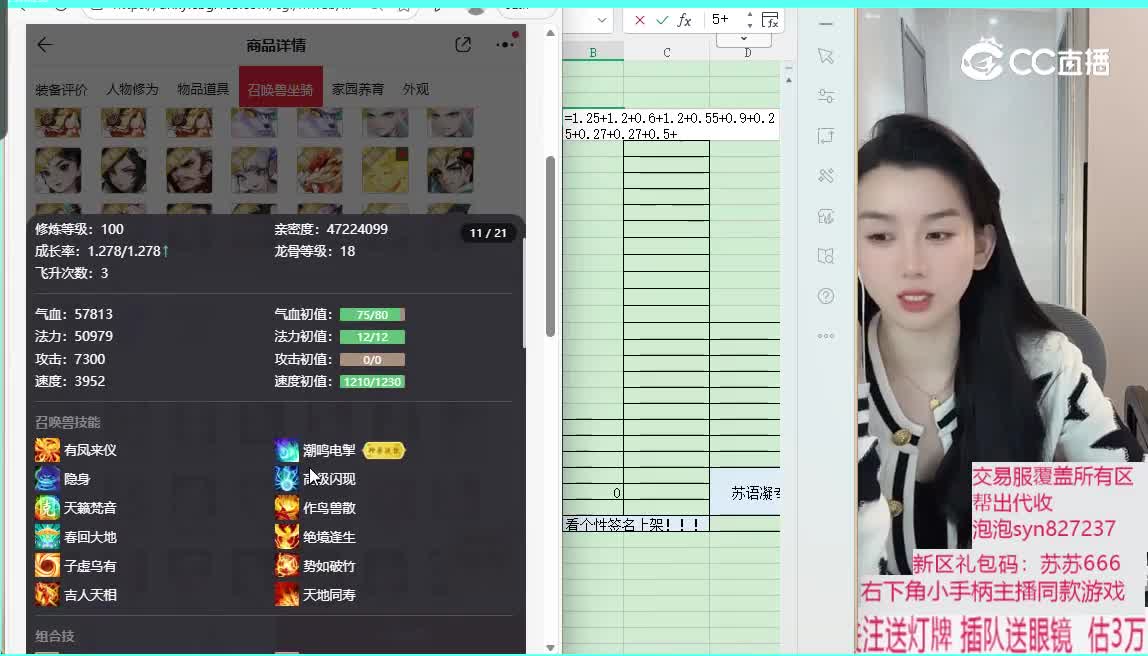This screenshot has width=1148, height=656.
Task: Click the share icon in the 商品详情 header
Action: tap(463, 45)
